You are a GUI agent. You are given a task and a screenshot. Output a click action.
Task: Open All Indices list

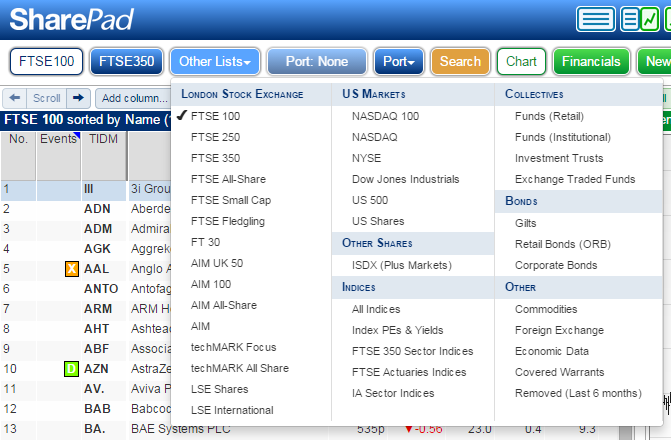coord(376,309)
